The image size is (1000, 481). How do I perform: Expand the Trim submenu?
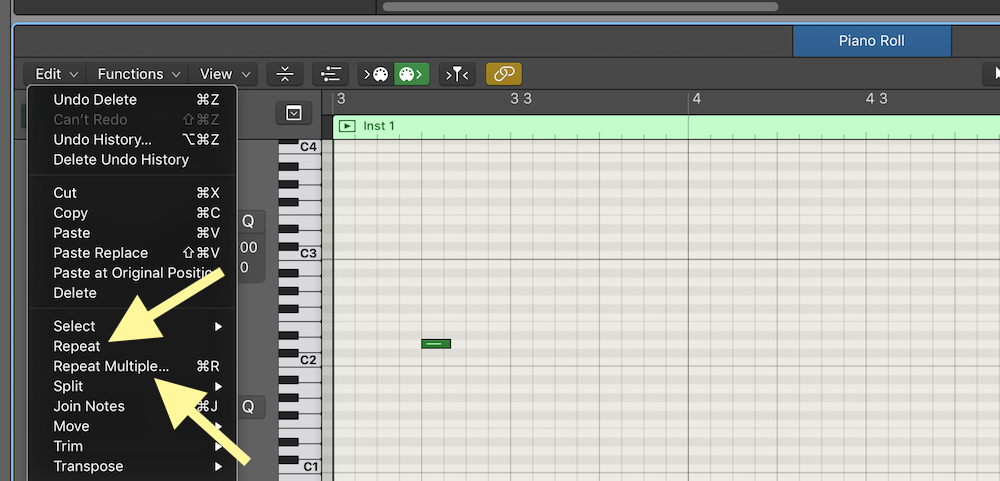(132, 446)
